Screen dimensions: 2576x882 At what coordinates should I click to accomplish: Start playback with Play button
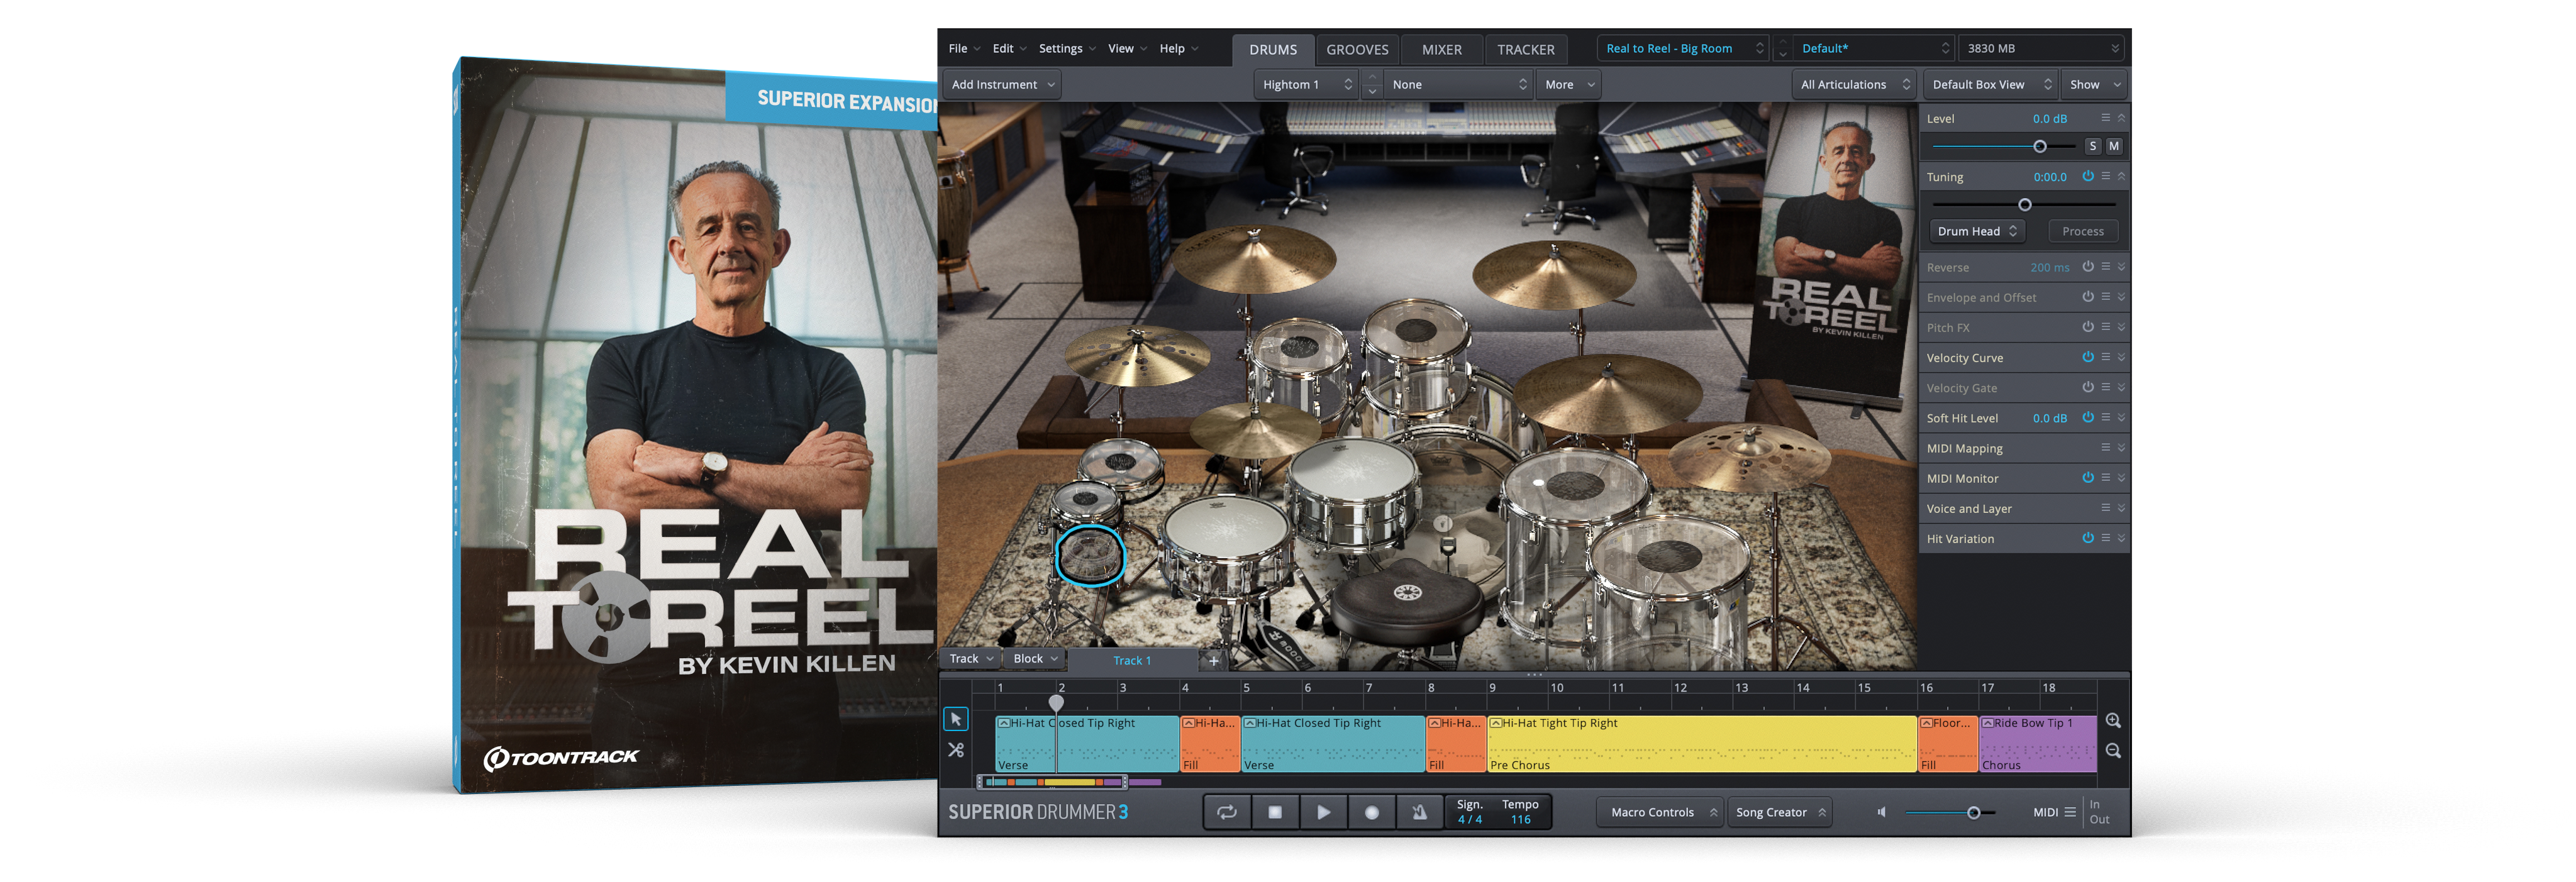click(x=1323, y=812)
